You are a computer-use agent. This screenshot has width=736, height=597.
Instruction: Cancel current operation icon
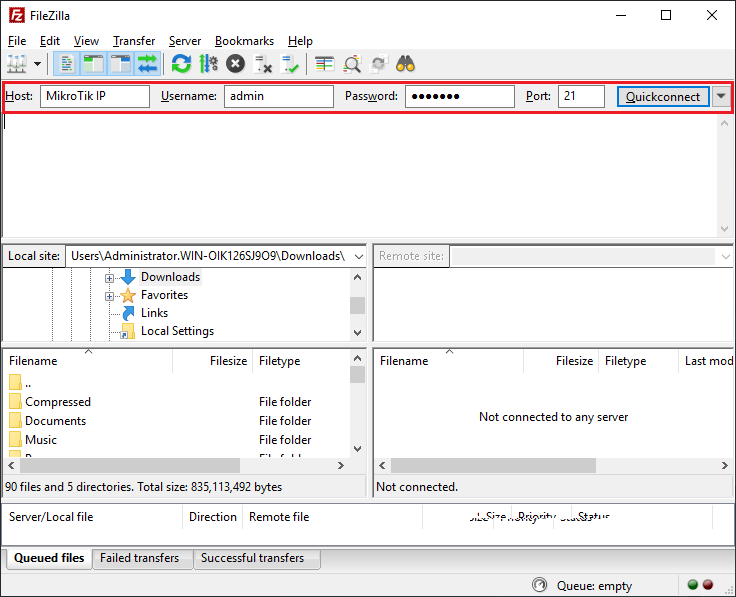point(236,64)
